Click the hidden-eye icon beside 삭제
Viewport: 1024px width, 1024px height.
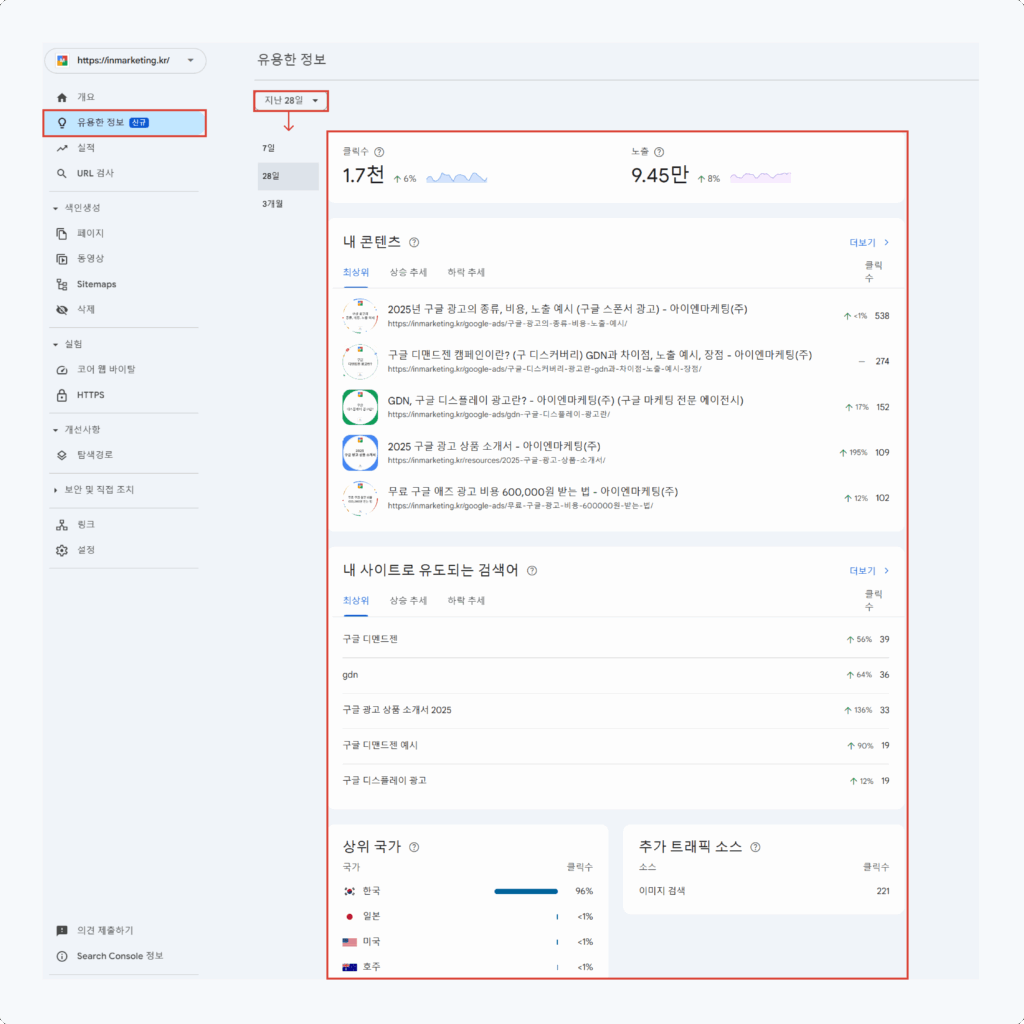coord(62,310)
